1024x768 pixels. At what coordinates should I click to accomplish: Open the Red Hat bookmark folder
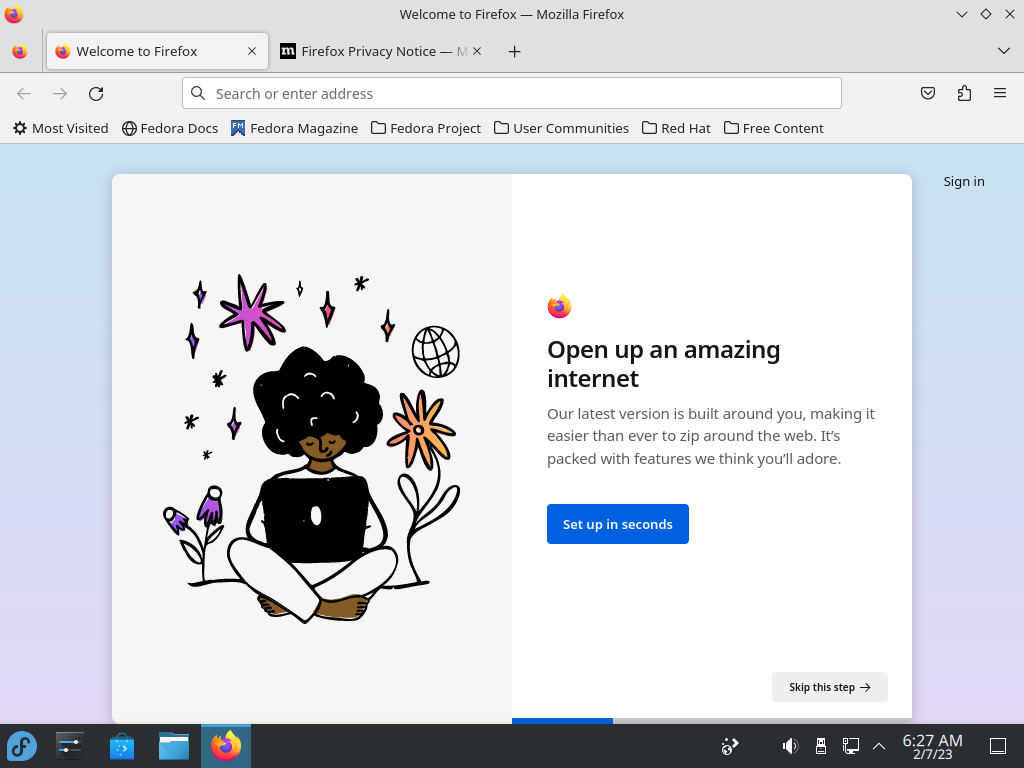pos(676,128)
